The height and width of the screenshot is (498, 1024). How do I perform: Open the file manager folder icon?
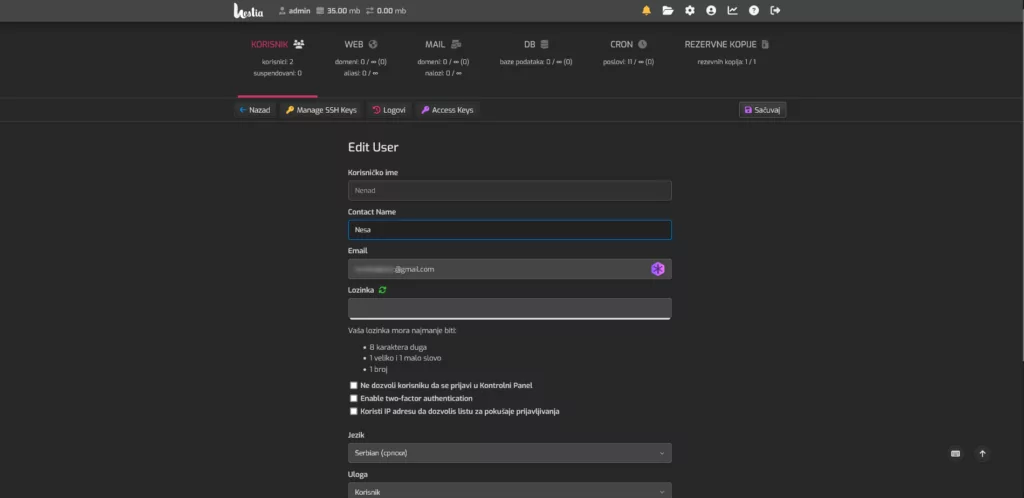click(667, 10)
